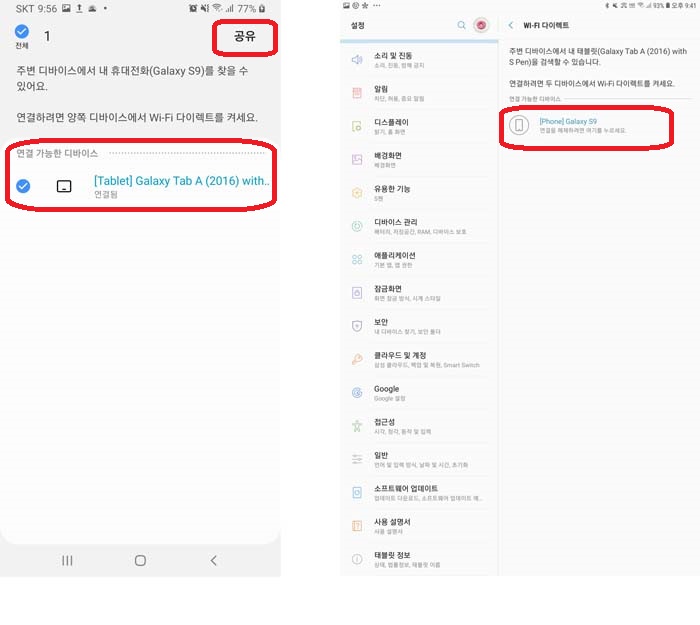Tap the SKT 9:56 status bar time
700x625 pixels.
click(x=36, y=8)
